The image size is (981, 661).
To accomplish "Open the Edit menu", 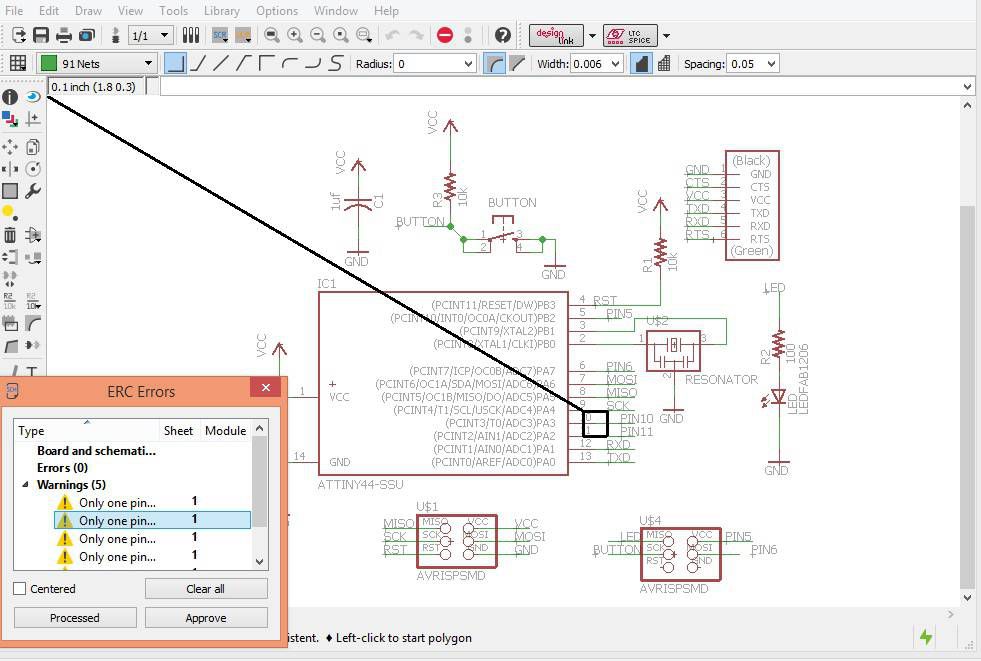I will [x=49, y=11].
